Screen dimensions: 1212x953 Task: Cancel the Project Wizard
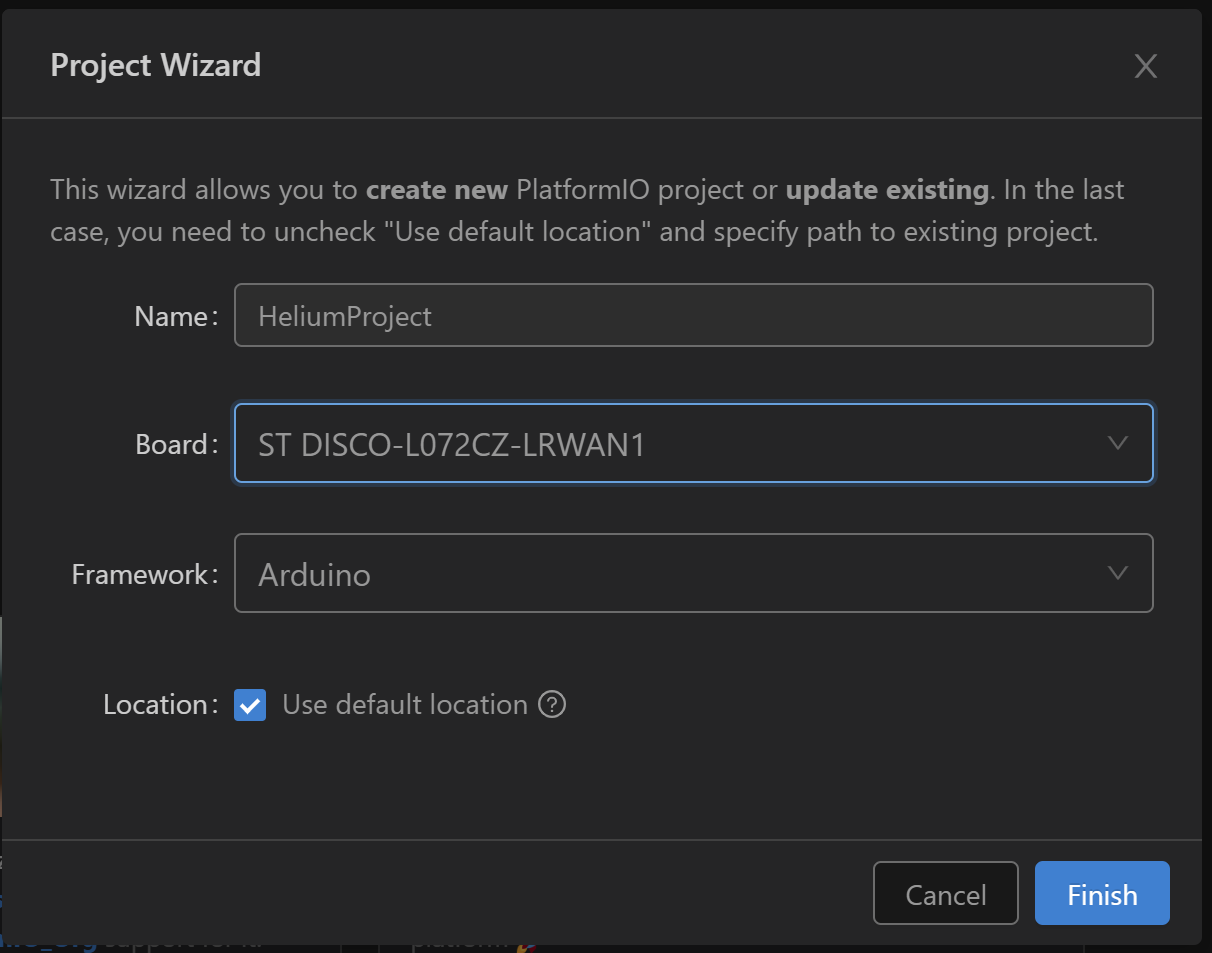point(945,894)
